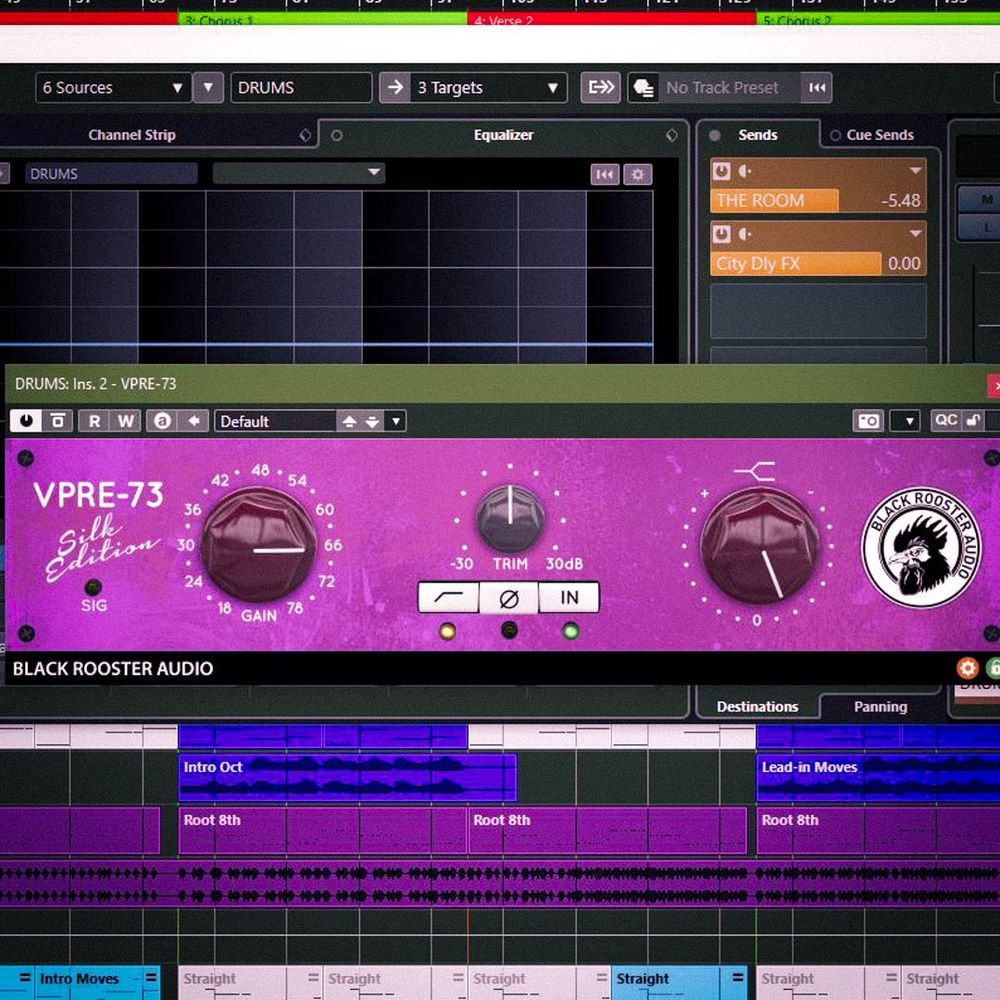Screen dimensions: 1000x1000
Task: Click the green lock icon at plugin footer
Action: (x=993, y=668)
